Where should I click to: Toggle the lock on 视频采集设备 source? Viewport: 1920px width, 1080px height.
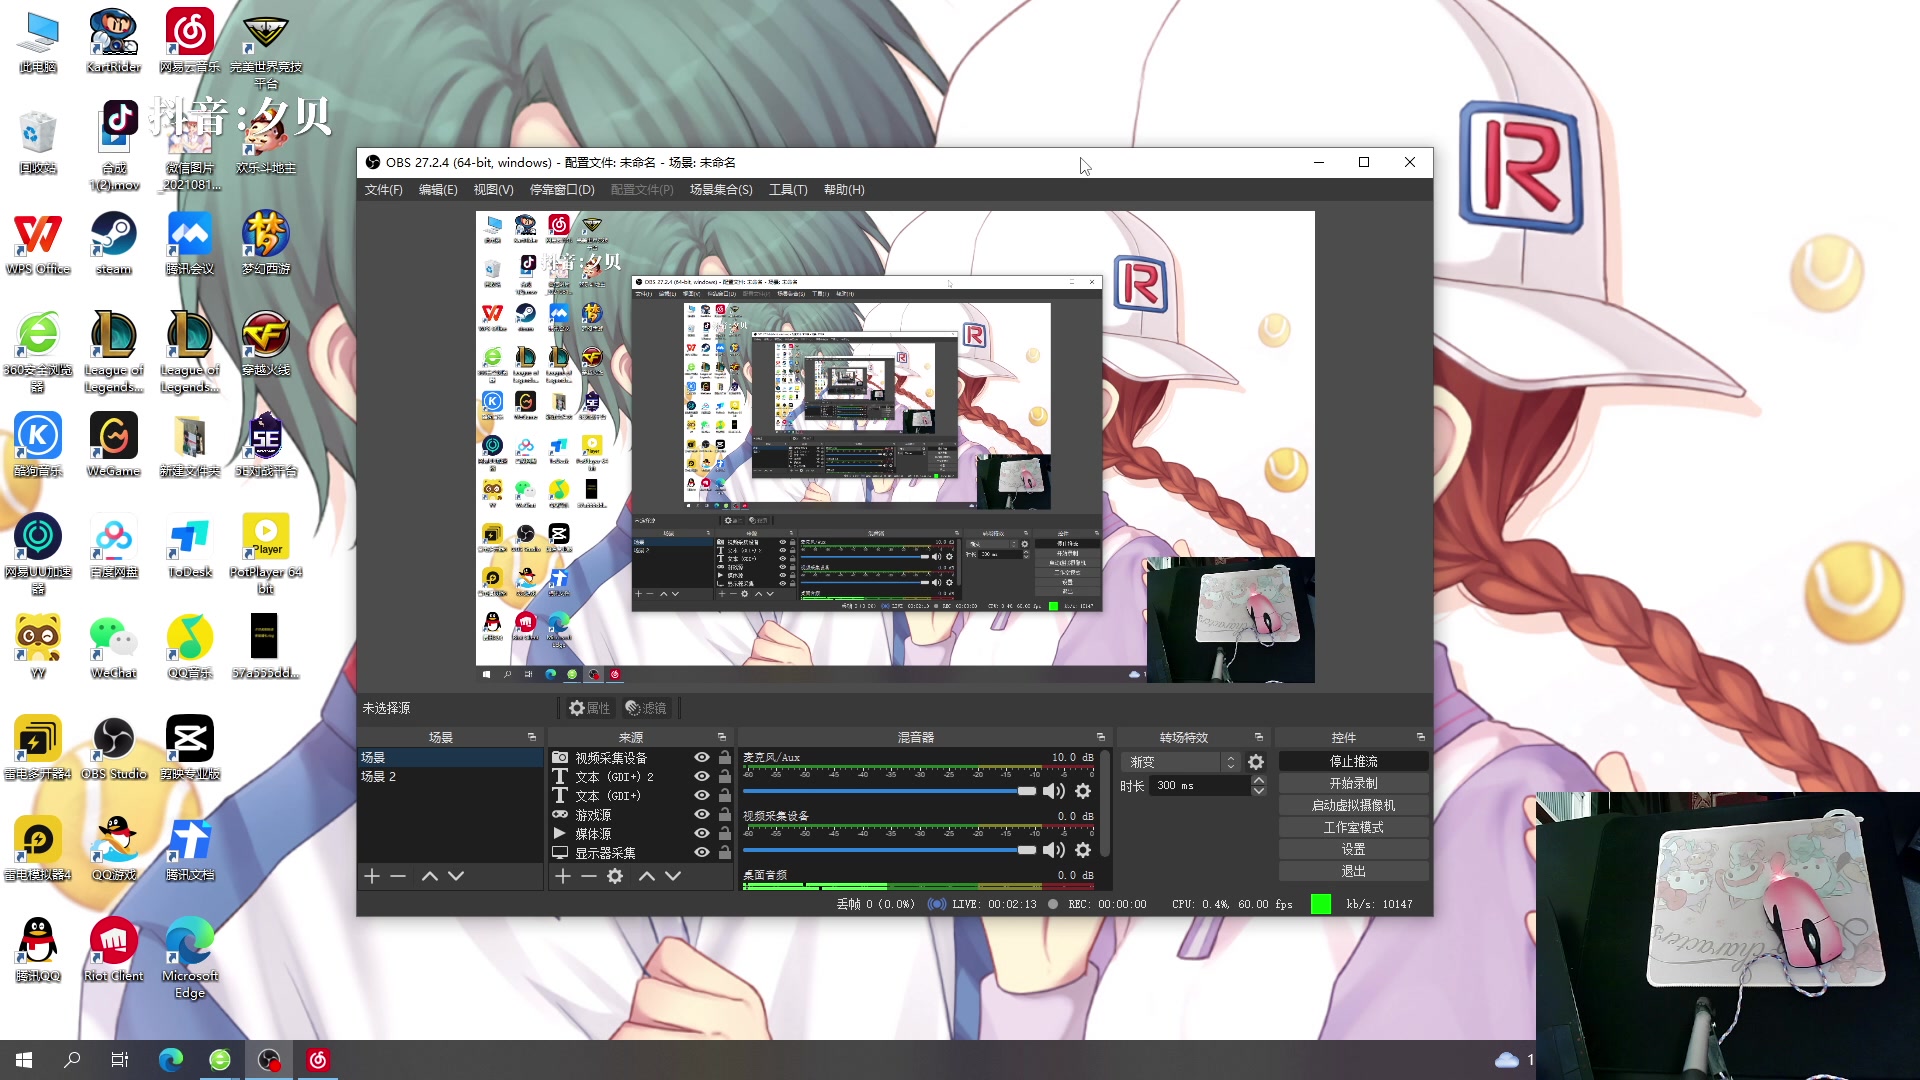(725, 758)
